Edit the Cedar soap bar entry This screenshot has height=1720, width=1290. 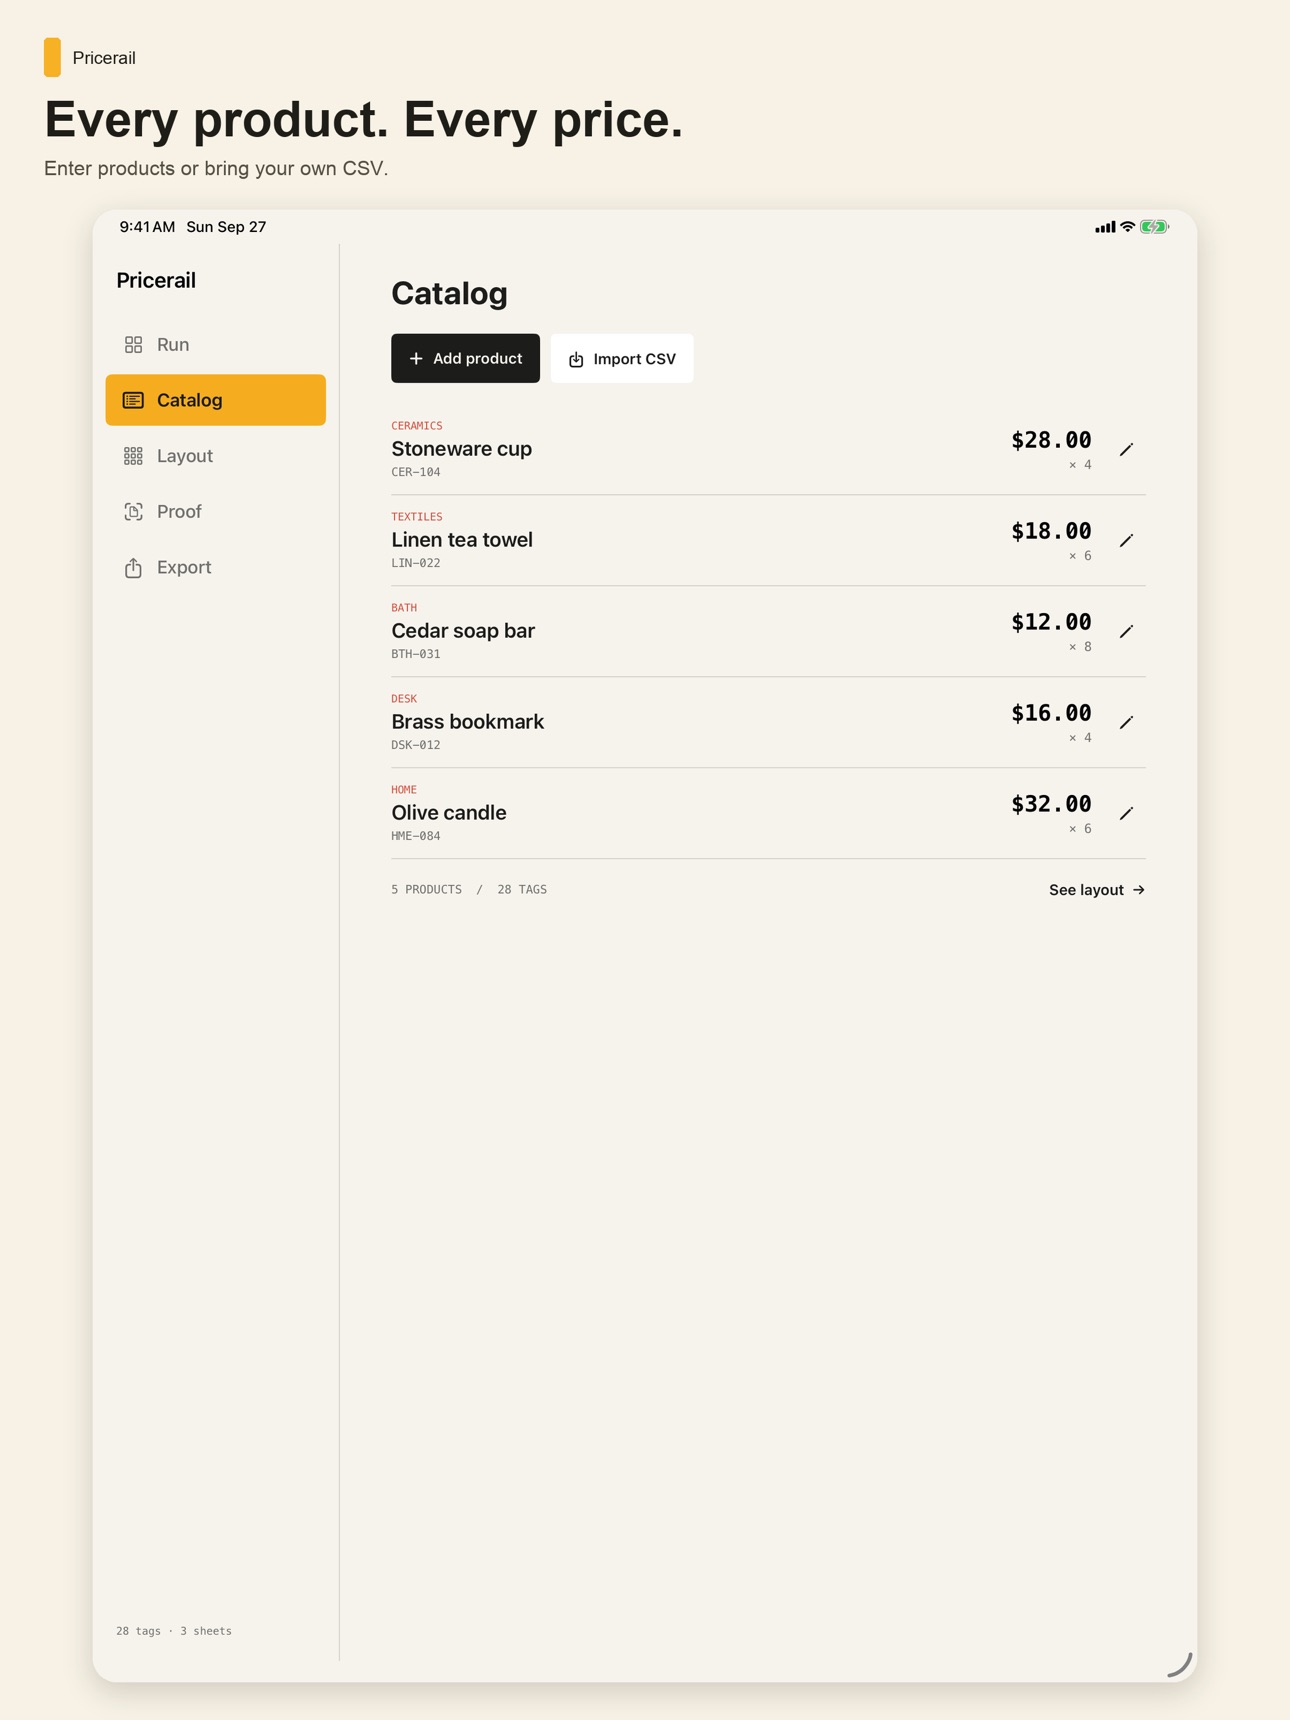tap(1126, 632)
